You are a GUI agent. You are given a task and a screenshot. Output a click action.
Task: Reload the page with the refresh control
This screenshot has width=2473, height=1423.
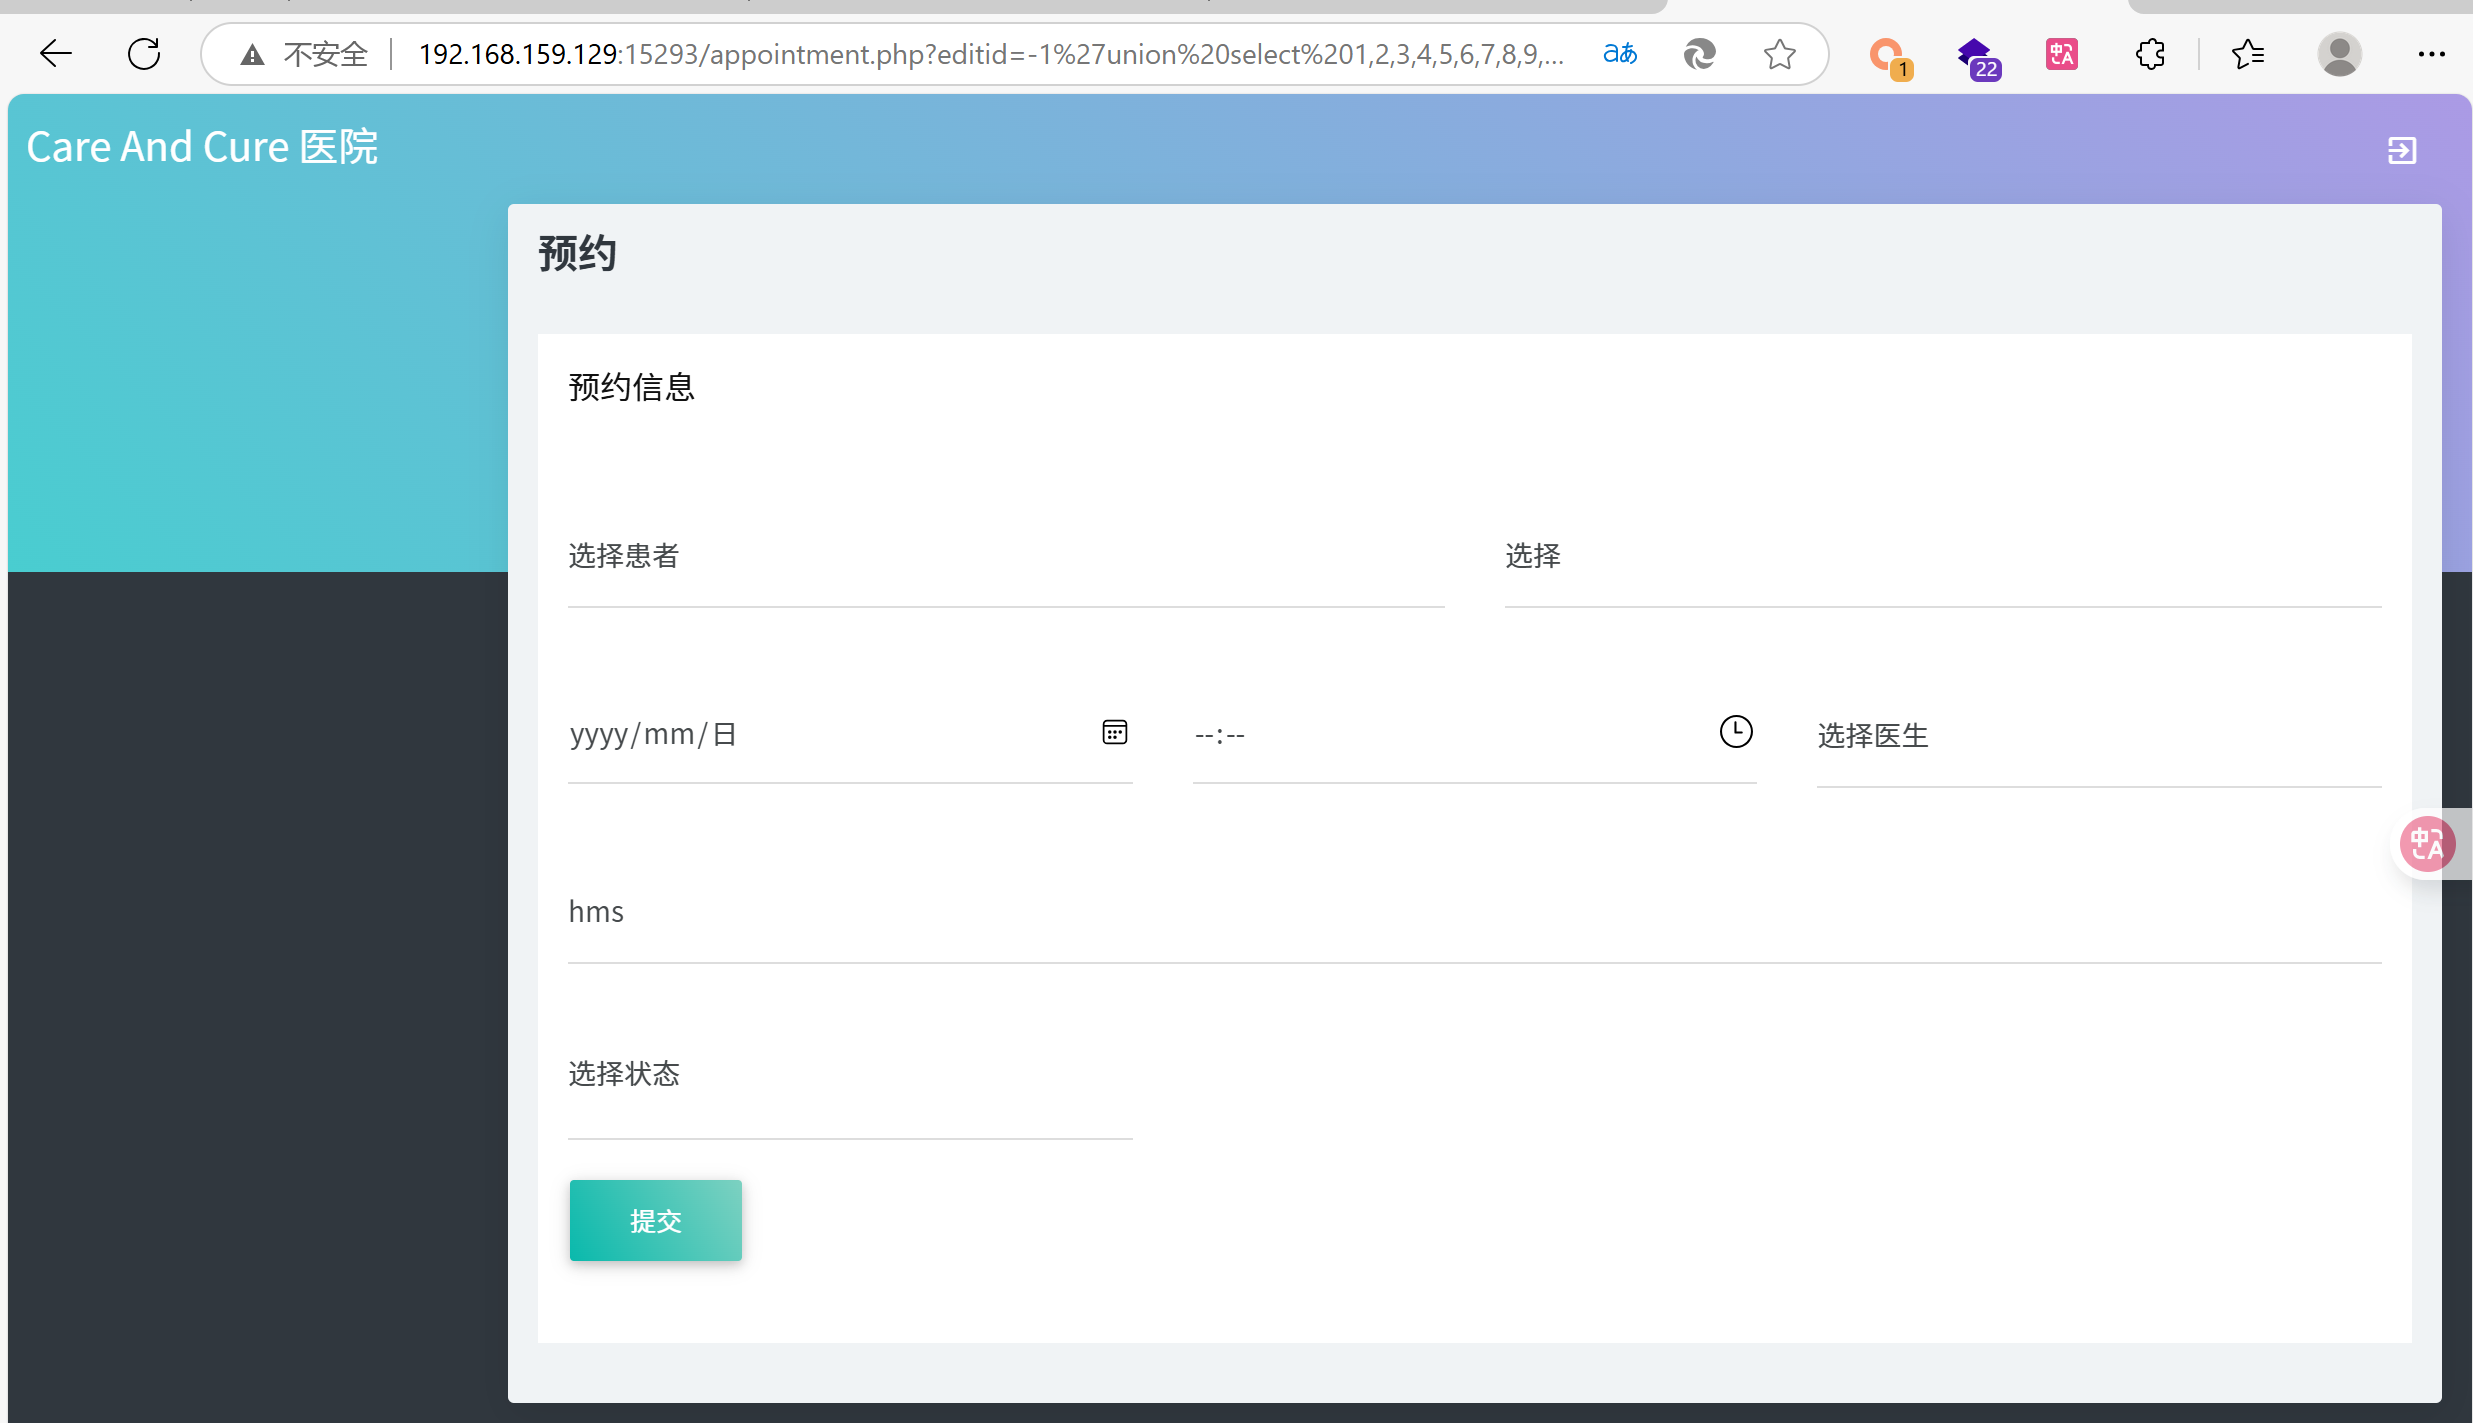142,54
